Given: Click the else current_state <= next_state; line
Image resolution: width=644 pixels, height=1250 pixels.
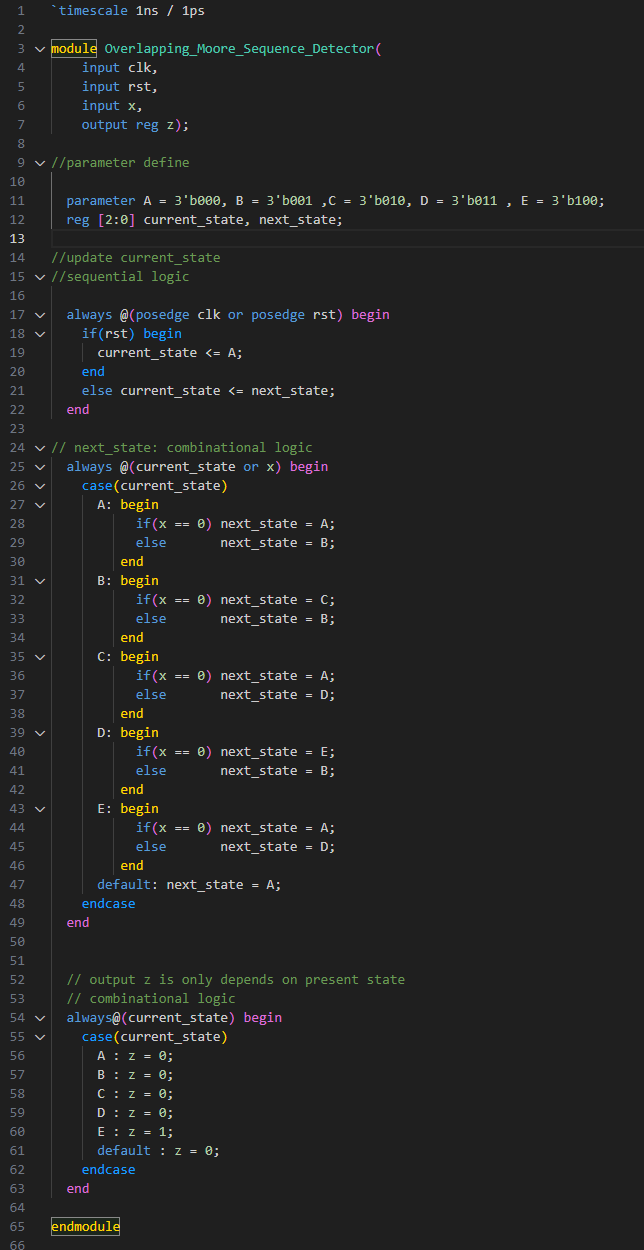Looking at the screenshot, I should pos(209,391).
